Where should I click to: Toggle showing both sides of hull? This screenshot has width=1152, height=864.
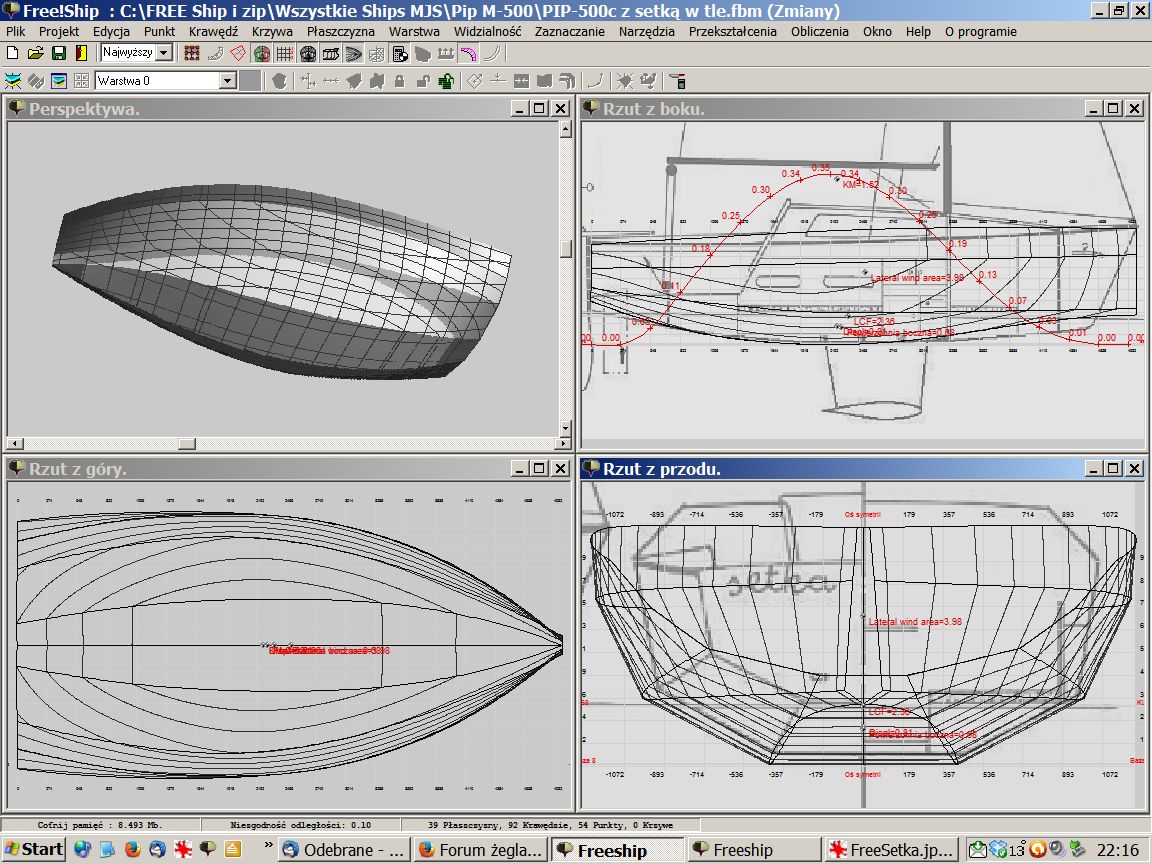[x=261, y=53]
